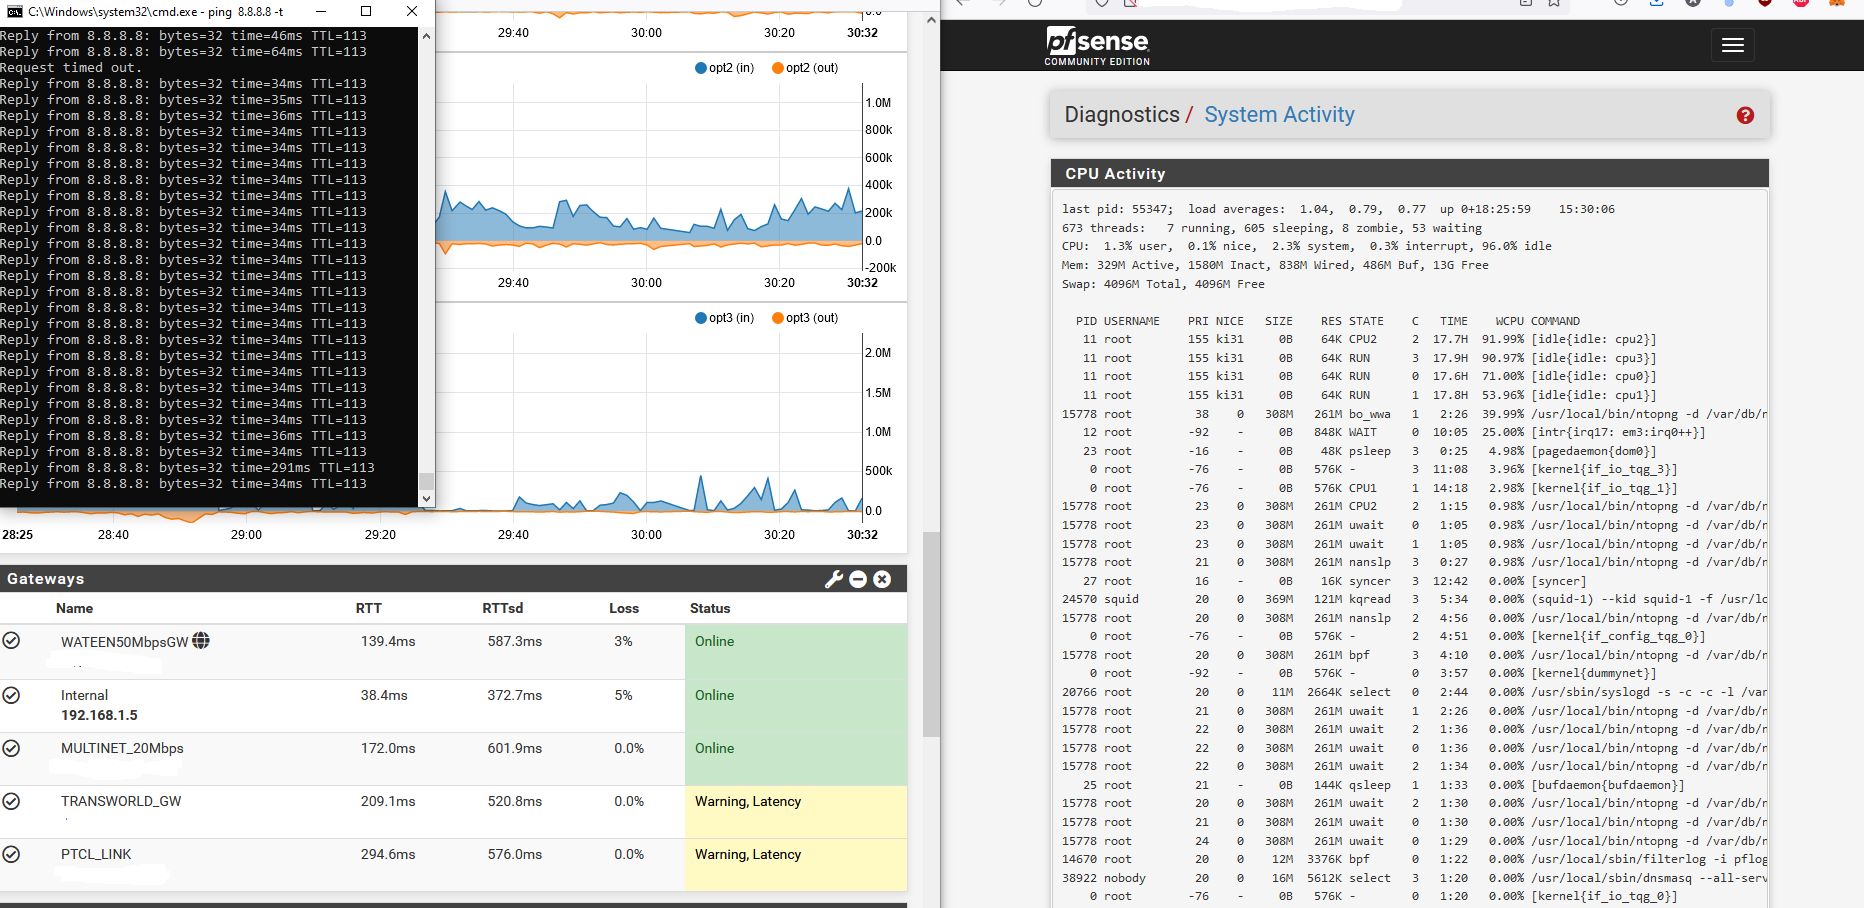
Task: Click the globe icon next to WATEEN50MbpsGW
Action: pyautogui.click(x=201, y=640)
